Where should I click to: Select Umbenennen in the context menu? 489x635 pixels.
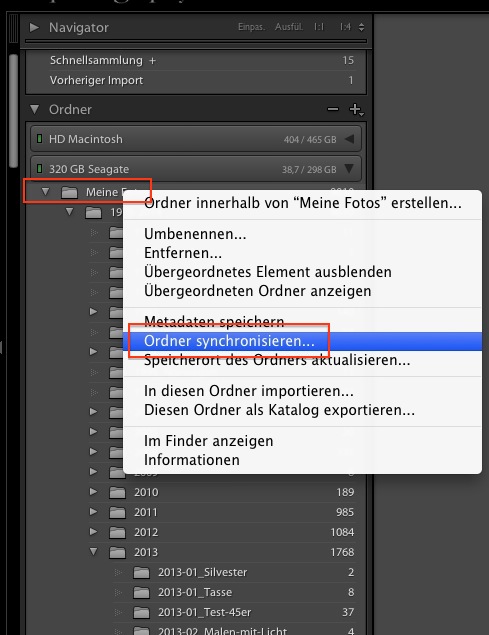coord(195,234)
